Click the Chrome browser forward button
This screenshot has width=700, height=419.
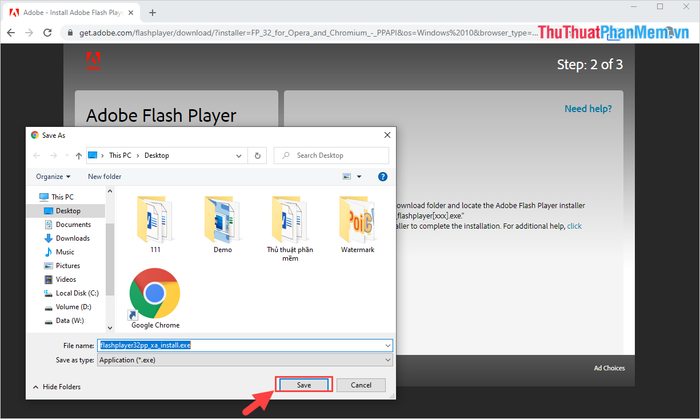coord(29,33)
